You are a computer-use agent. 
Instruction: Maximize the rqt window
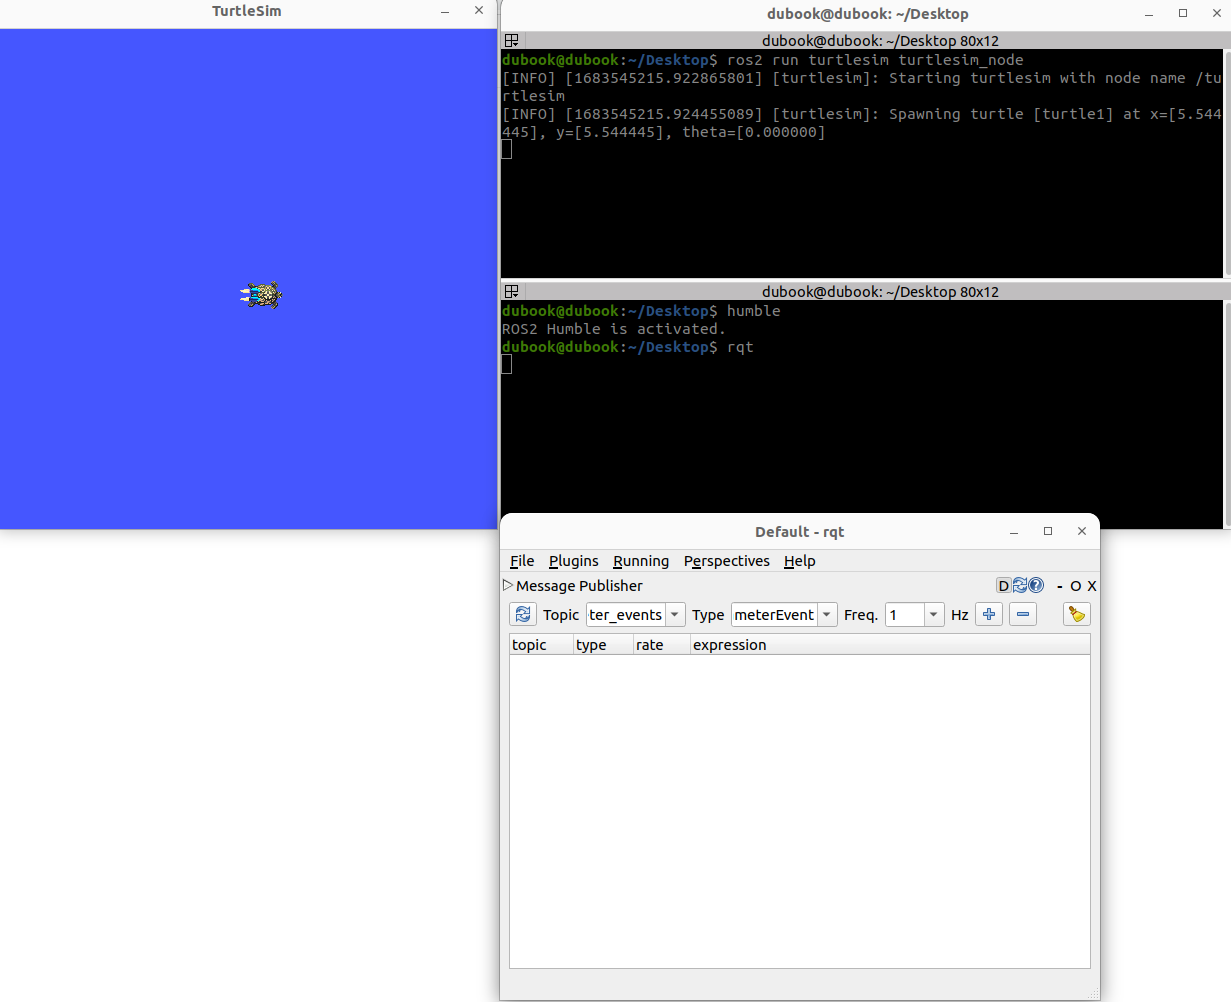1048,531
